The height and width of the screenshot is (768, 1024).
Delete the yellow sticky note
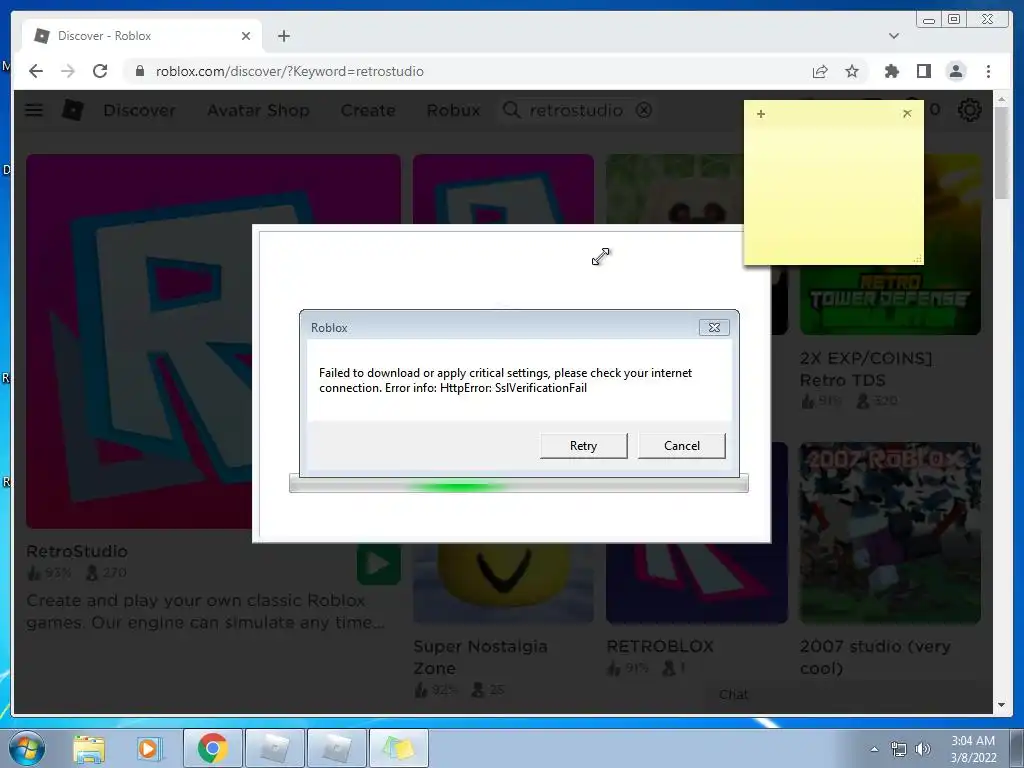coord(907,114)
